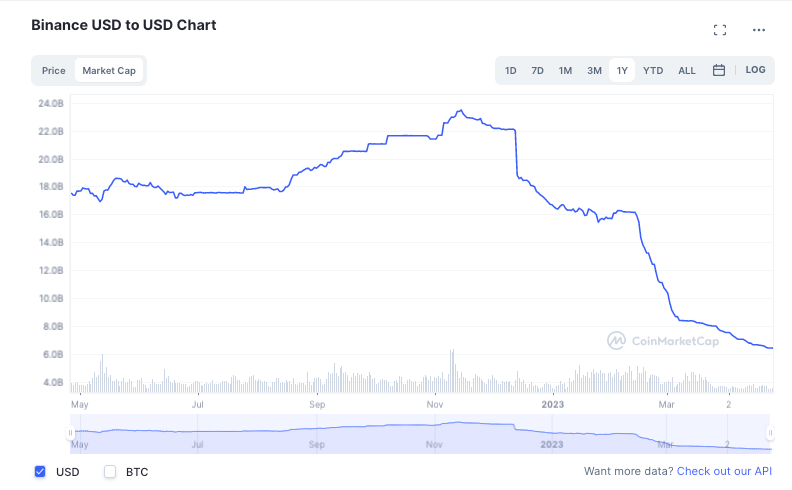
Task: Click the CoinMarketCap watermark logo
Action: (663, 341)
